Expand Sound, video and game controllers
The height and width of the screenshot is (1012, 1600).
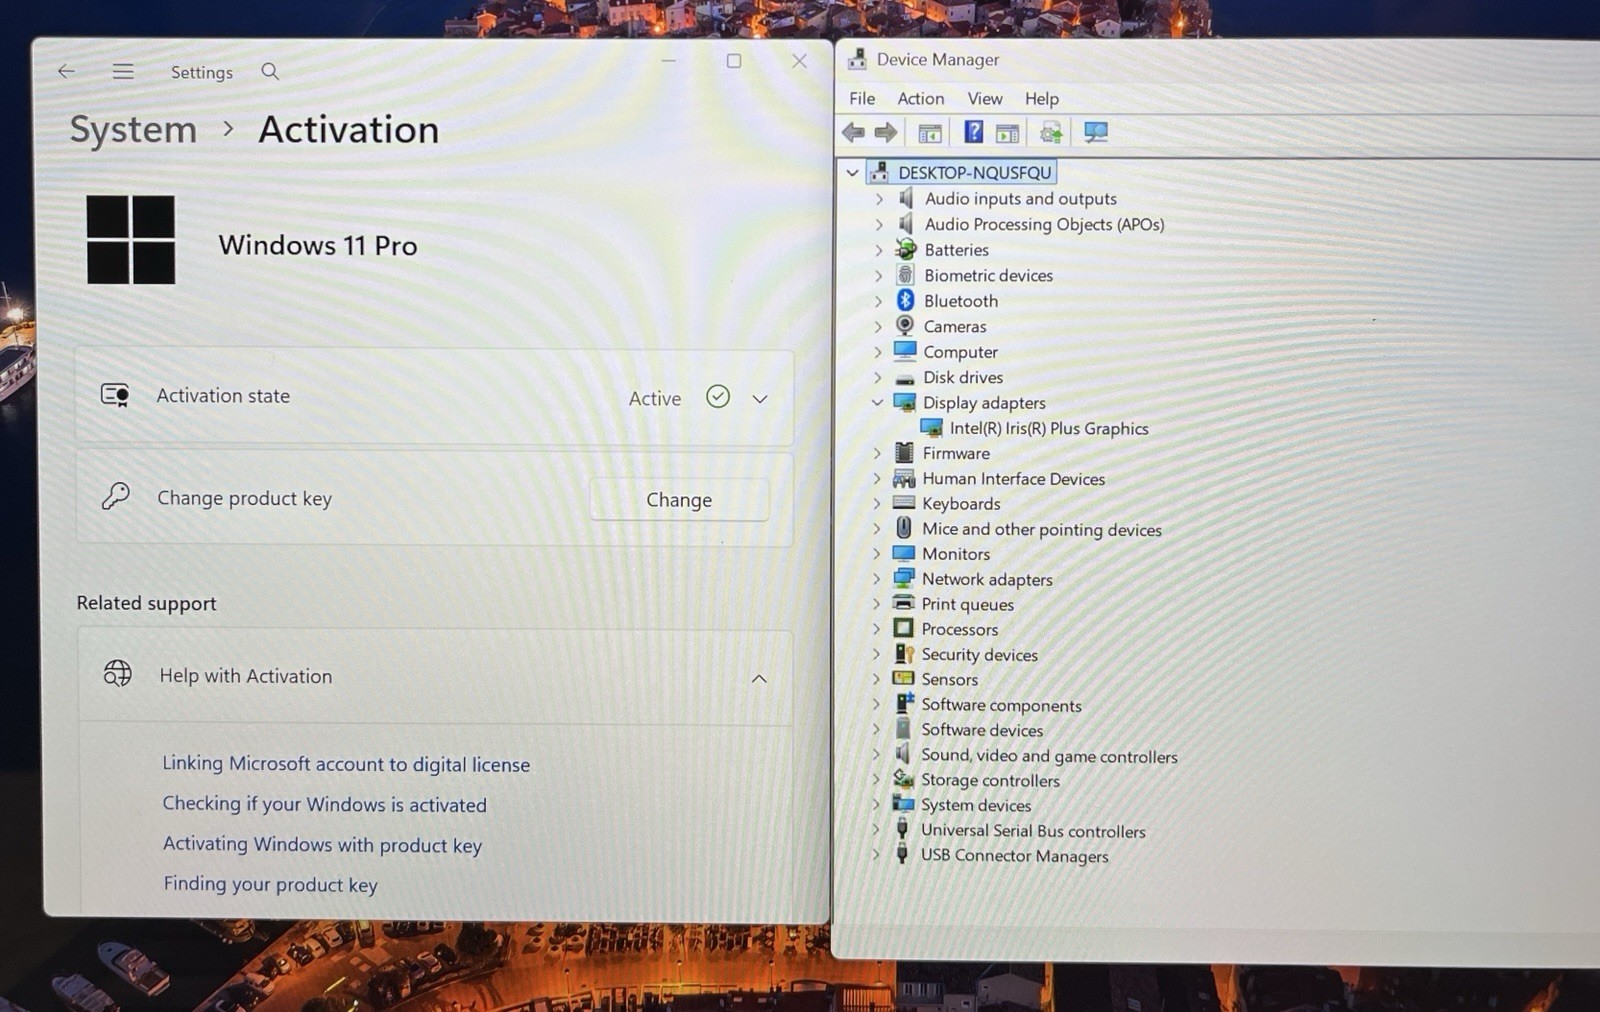point(876,754)
